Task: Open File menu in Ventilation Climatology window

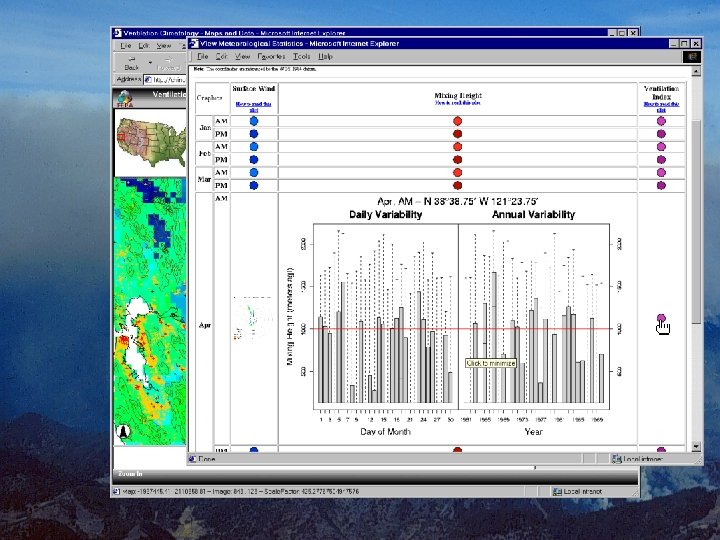Action: pos(126,46)
